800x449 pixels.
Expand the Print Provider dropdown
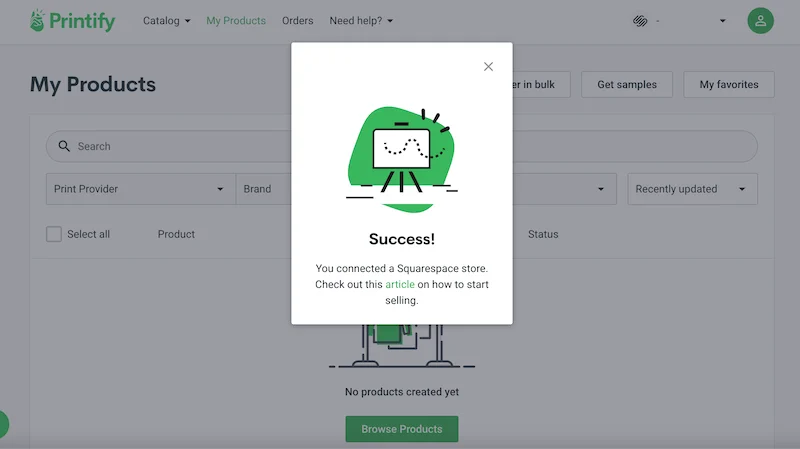tap(141, 189)
